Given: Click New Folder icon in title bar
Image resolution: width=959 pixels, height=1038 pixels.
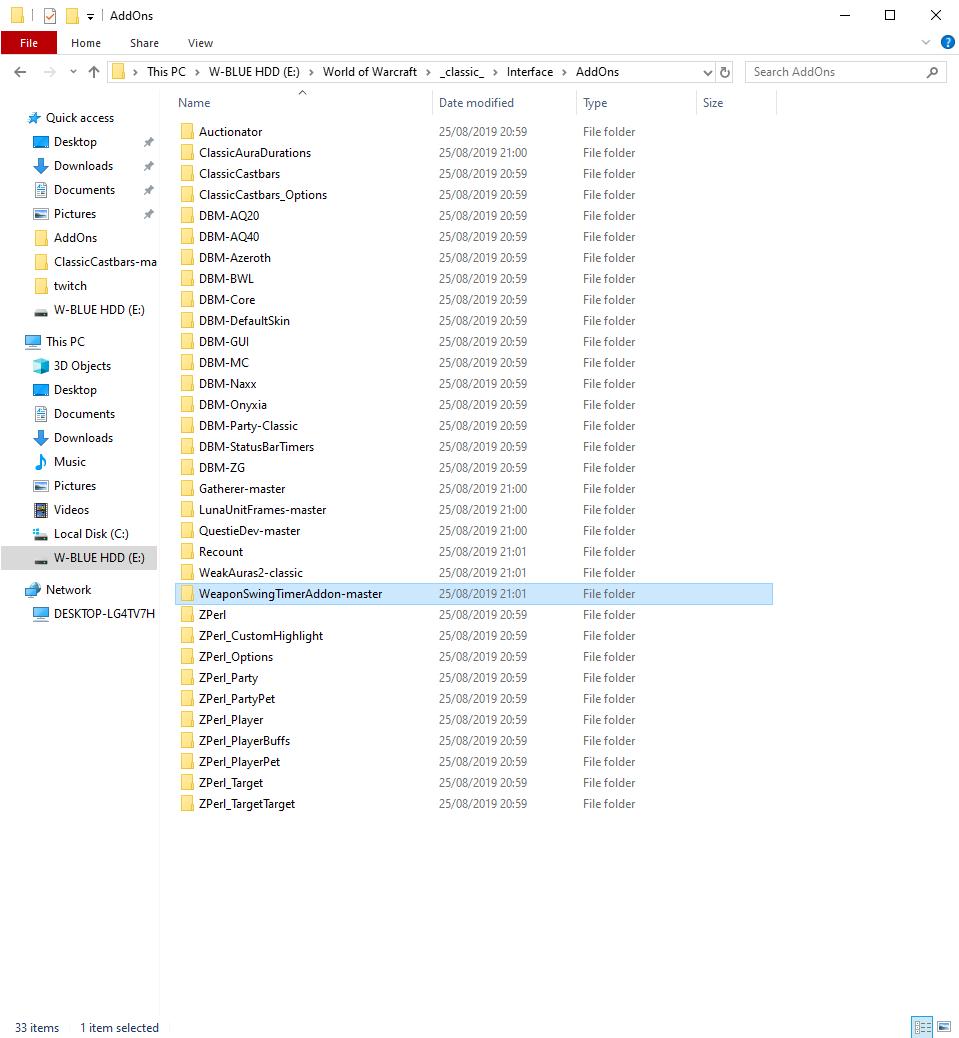Looking at the screenshot, I should pyautogui.click(x=72, y=15).
